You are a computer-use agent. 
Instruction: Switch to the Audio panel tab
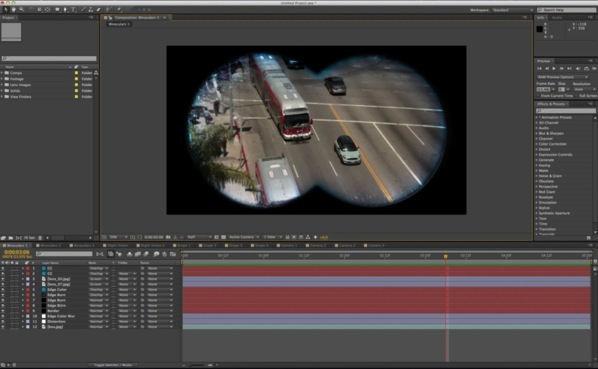tap(557, 18)
